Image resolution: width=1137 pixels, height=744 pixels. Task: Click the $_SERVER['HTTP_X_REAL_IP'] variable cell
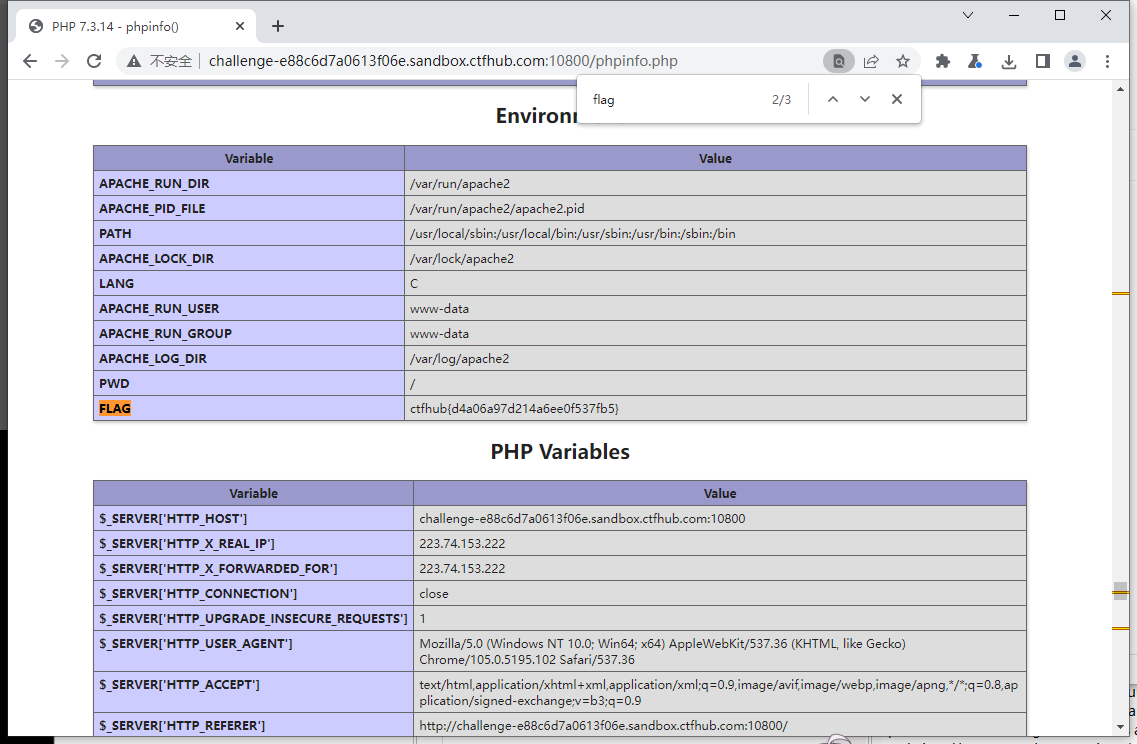point(253,543)
